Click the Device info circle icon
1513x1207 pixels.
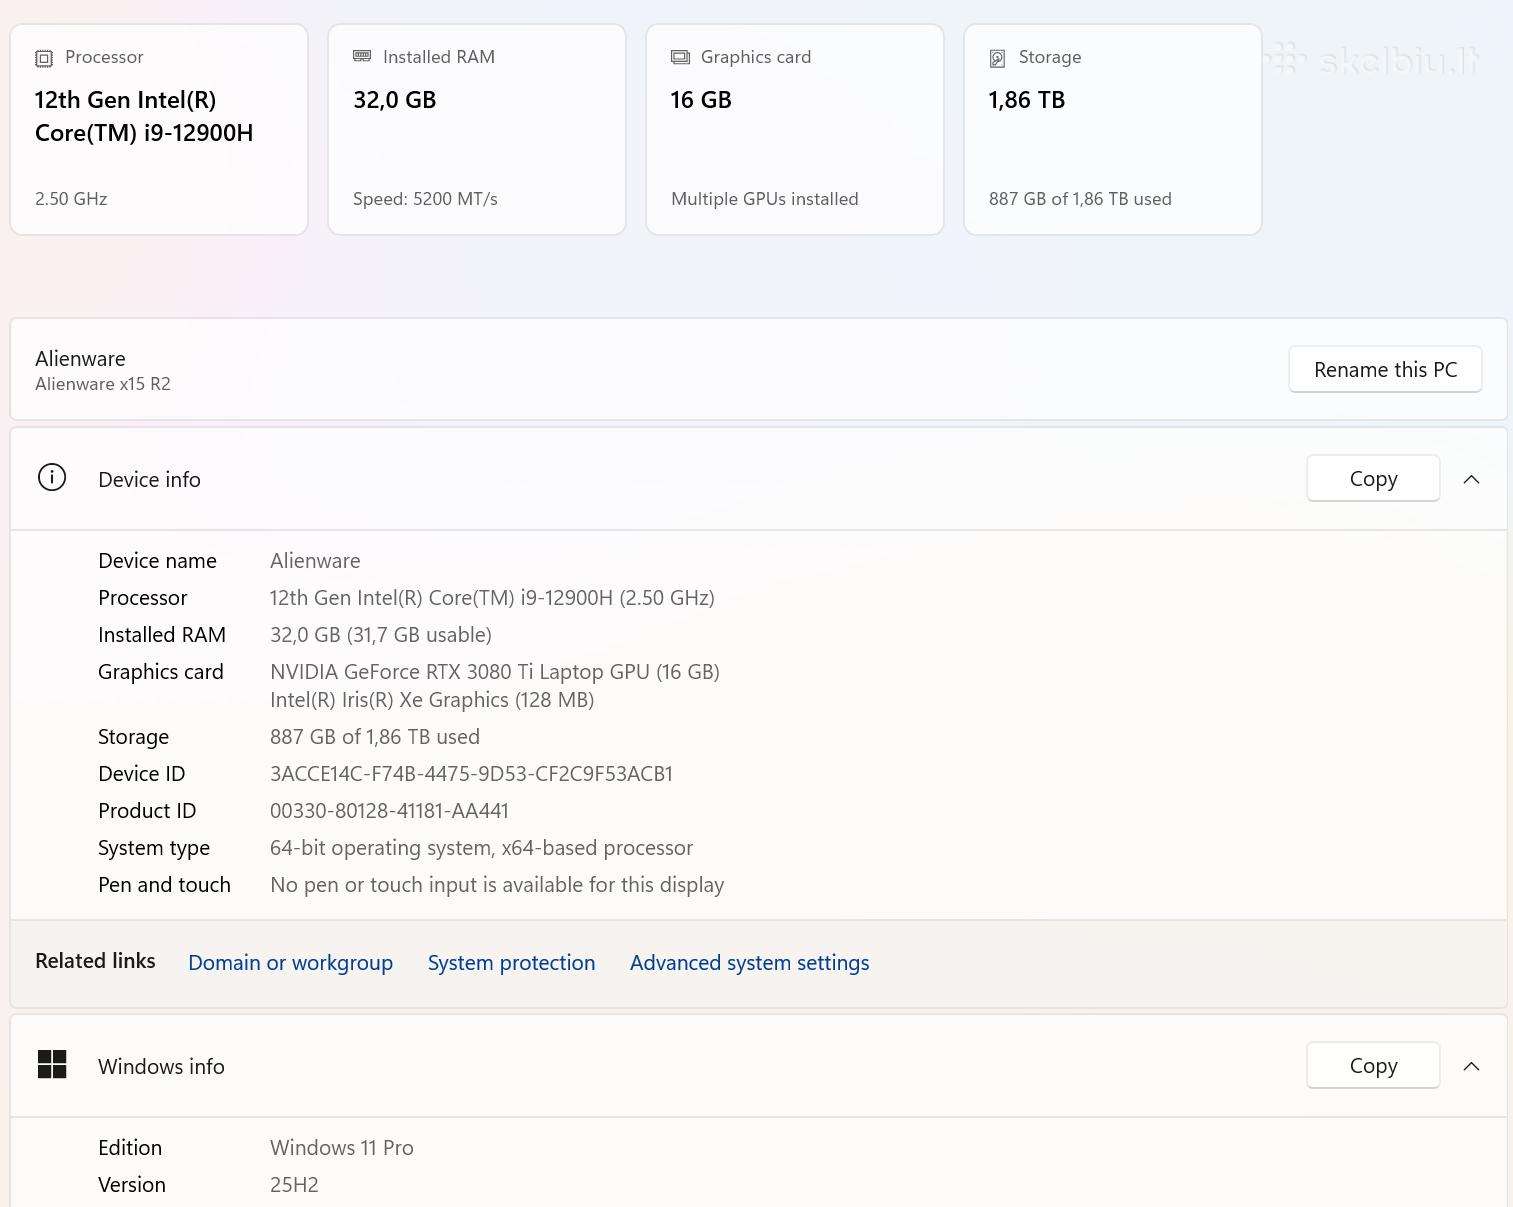pyautogui.click(x=52, y=478)
